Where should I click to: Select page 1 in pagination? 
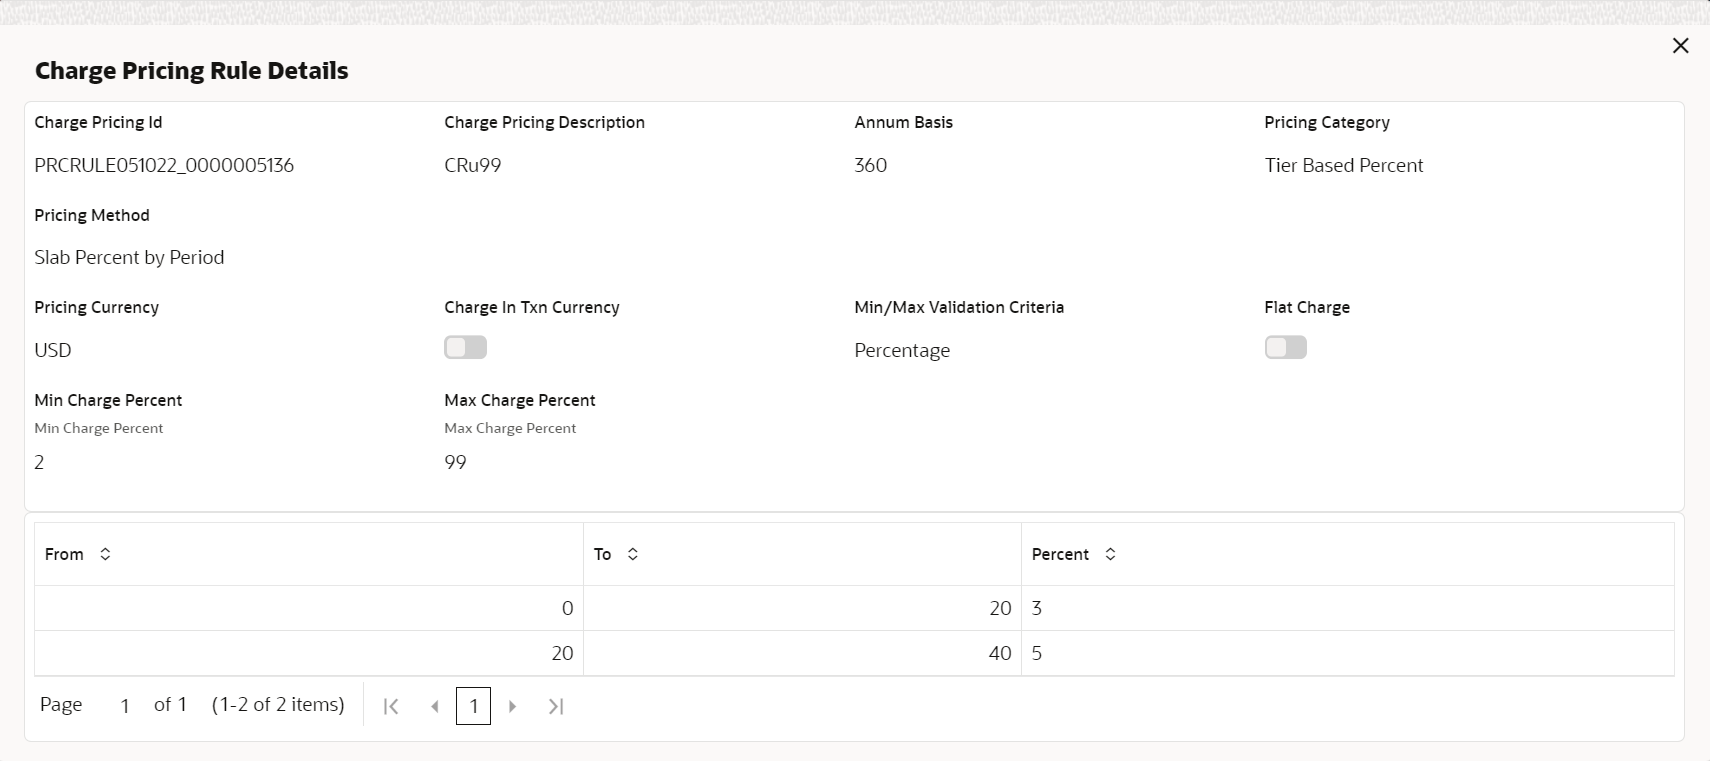[x=473, y=706]
